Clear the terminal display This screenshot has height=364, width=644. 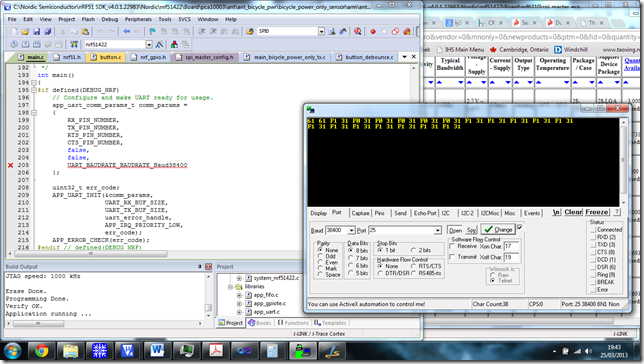[x=573, y=212]
